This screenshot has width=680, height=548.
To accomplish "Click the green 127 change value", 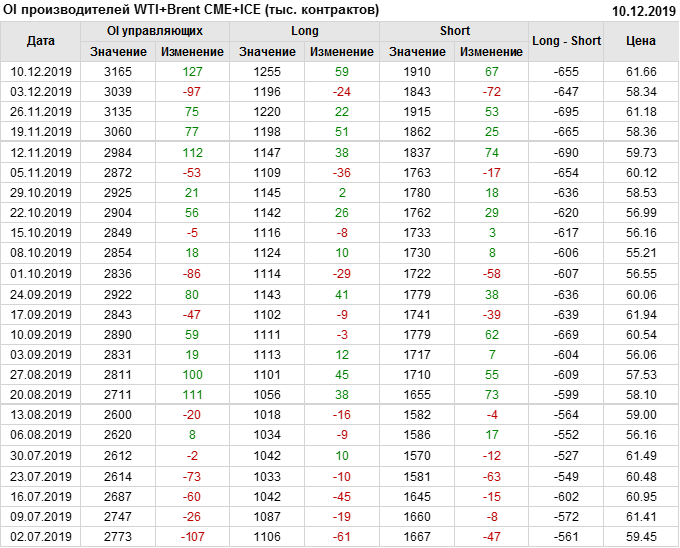I will 193,71.
